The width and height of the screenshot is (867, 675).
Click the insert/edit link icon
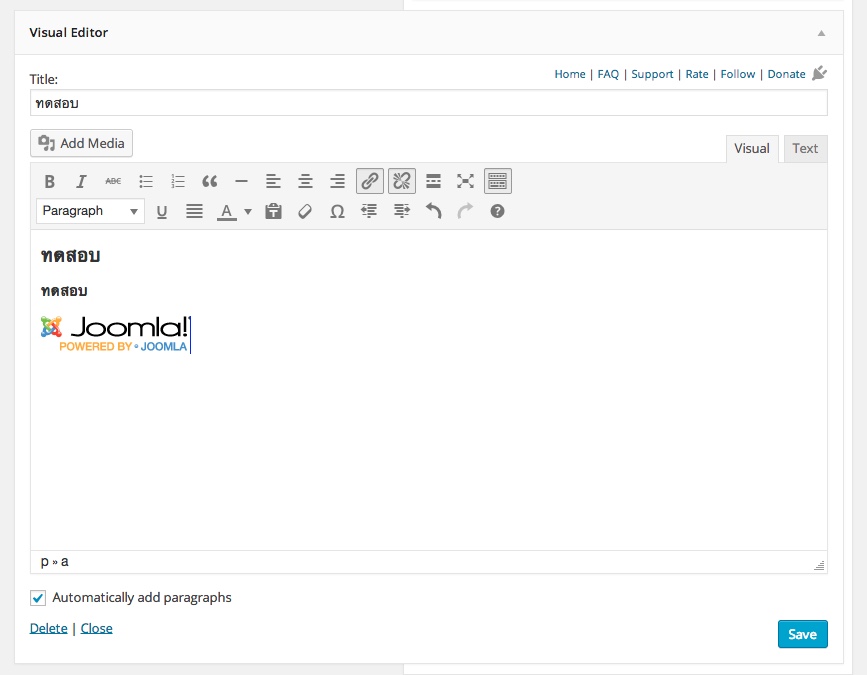pos(370,181)
